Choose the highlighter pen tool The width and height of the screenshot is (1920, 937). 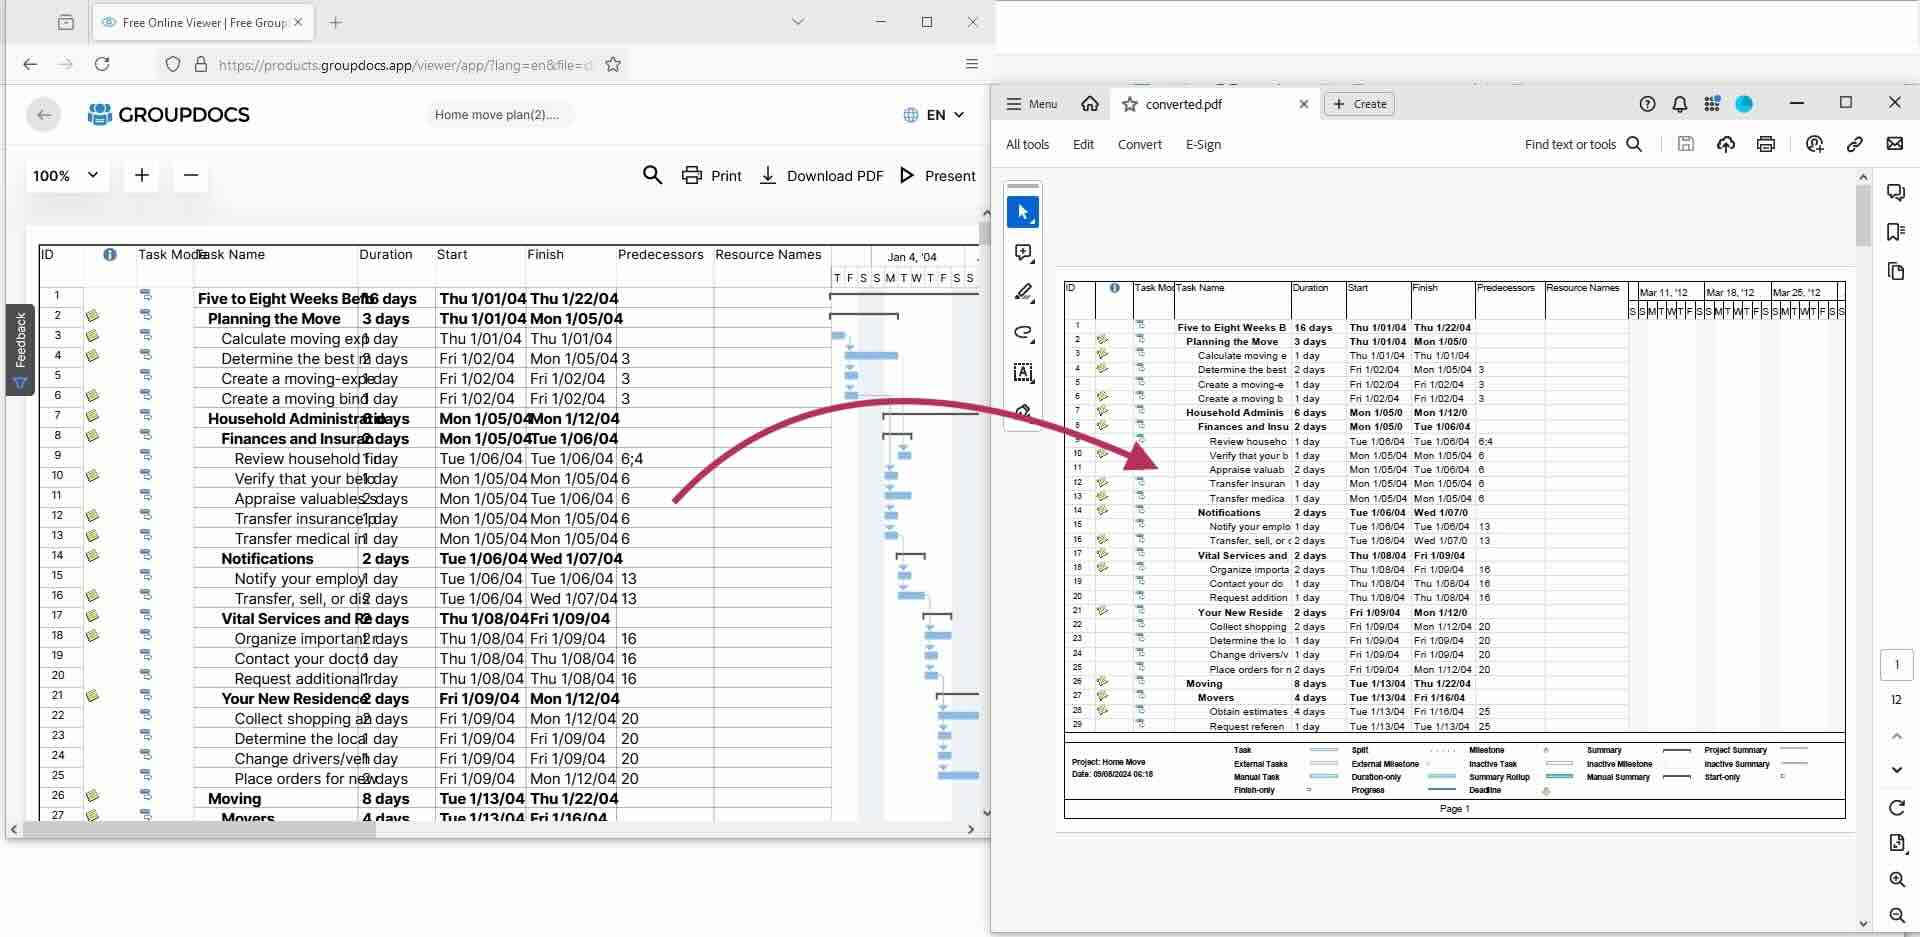[x=1022, y=292]
